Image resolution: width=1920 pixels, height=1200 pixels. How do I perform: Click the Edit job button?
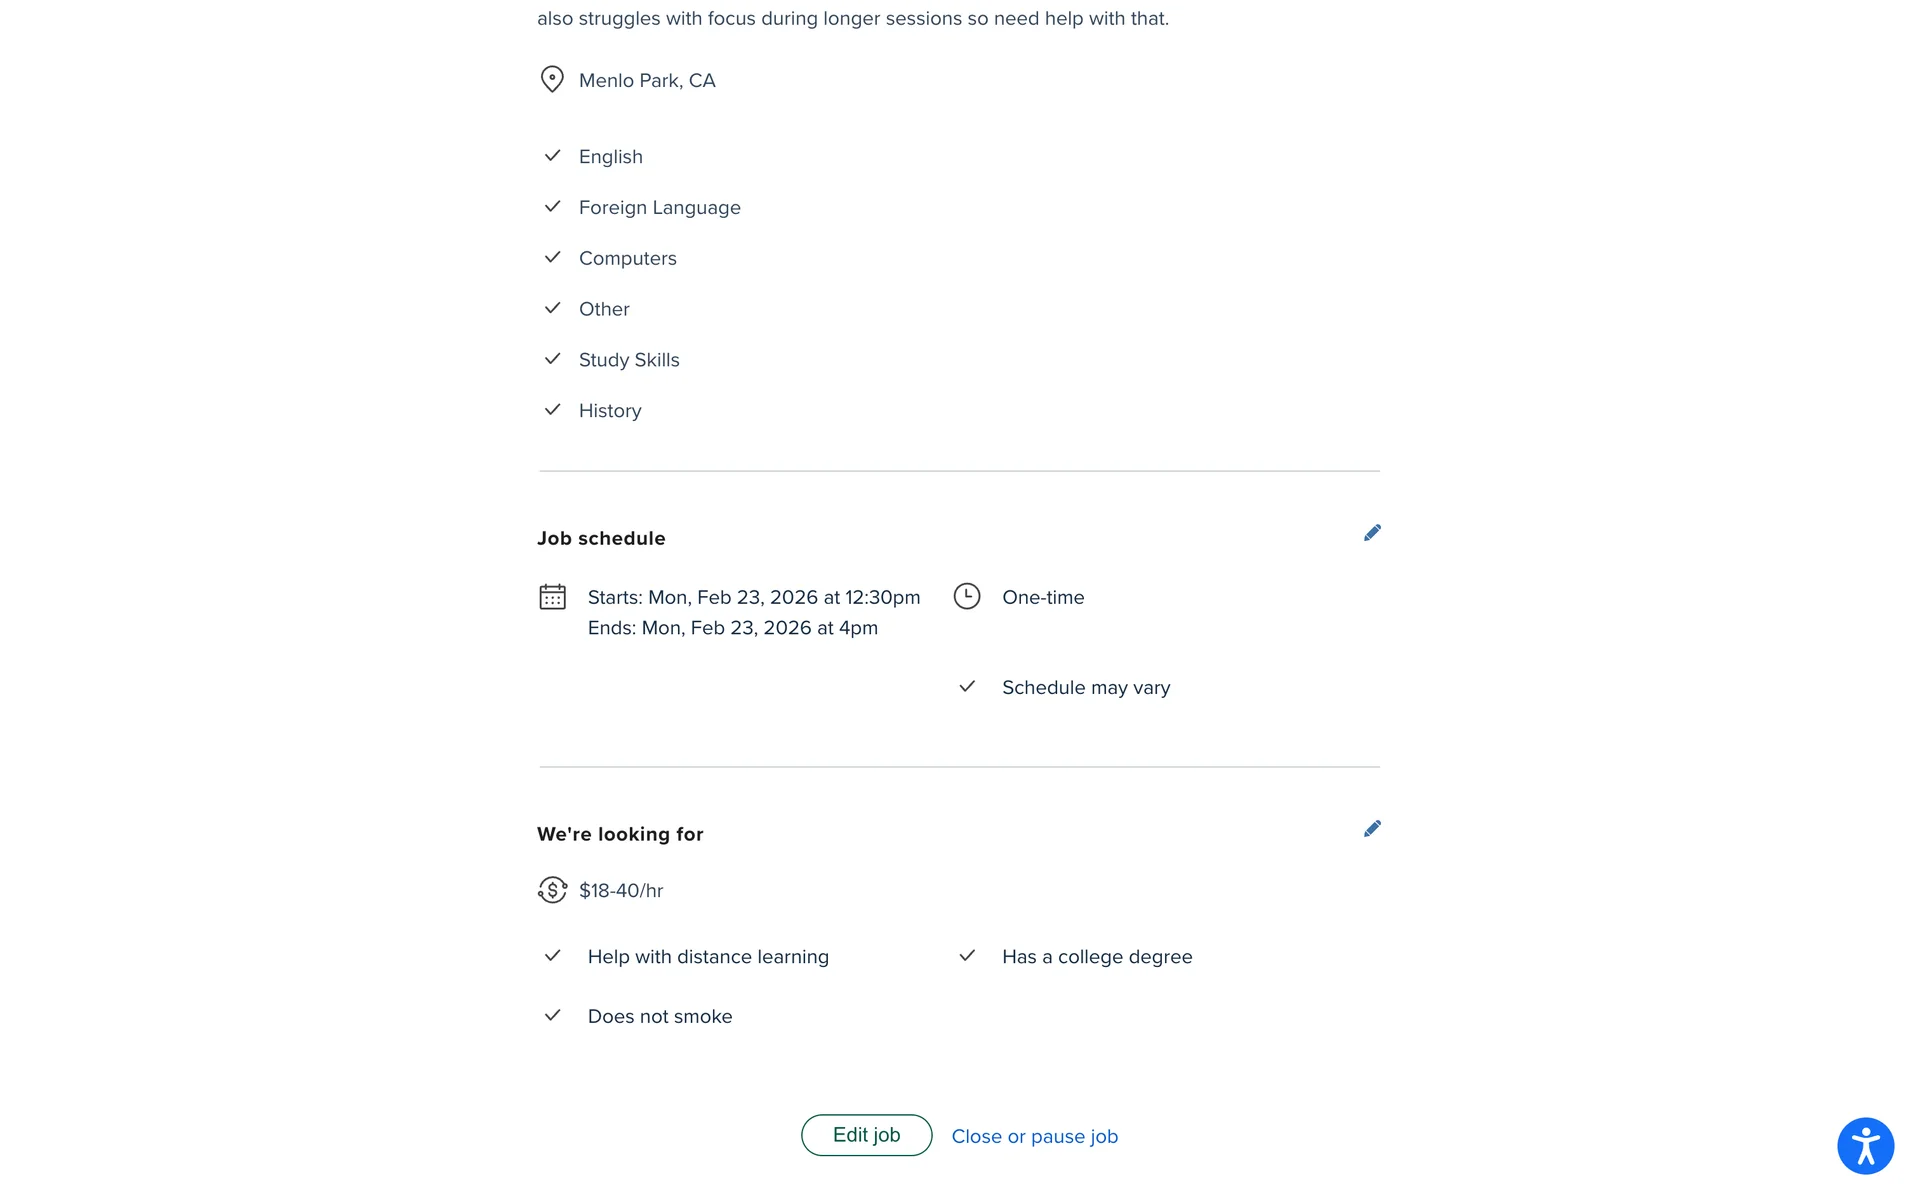click(x=866, y=1135)
